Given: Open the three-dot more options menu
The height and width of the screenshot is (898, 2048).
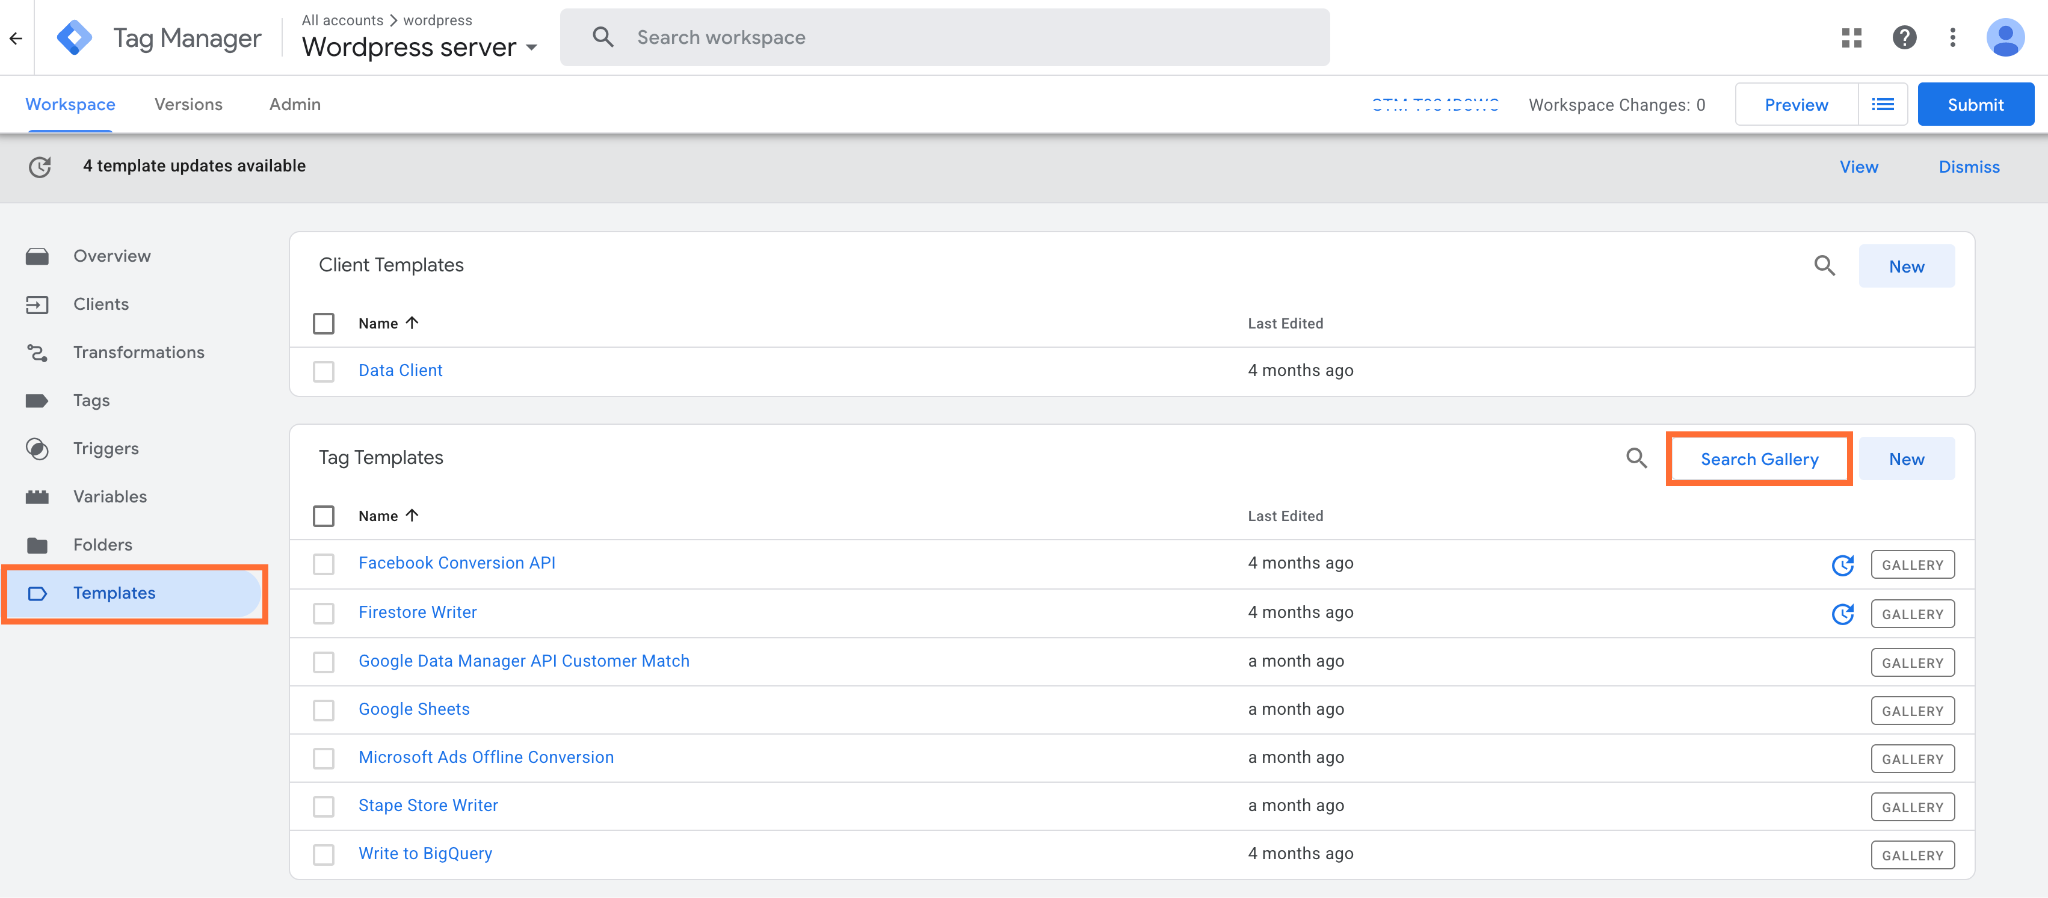Looking at the screenshot, I should (x=1952, y=38).
